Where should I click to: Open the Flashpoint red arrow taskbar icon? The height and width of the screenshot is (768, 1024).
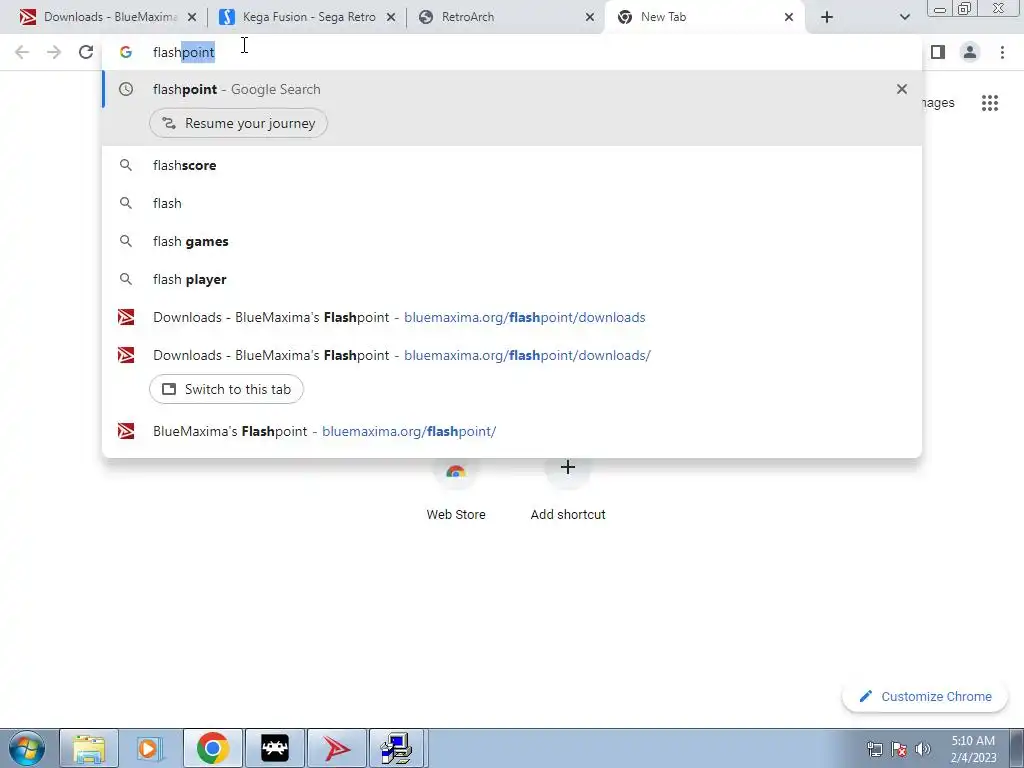pyautogui.click(x=337, y=748)
